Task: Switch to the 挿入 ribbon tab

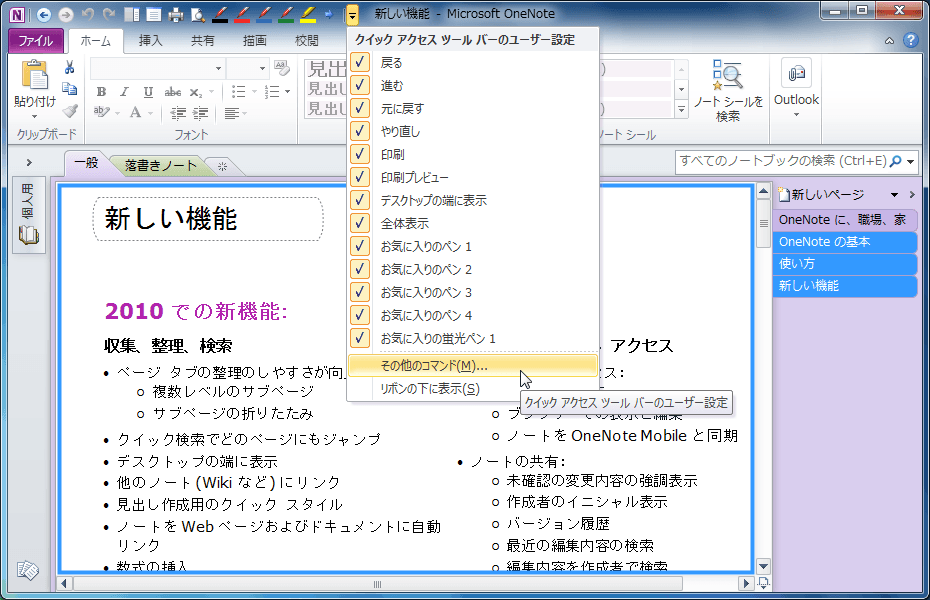Action: tap(150, 40)
